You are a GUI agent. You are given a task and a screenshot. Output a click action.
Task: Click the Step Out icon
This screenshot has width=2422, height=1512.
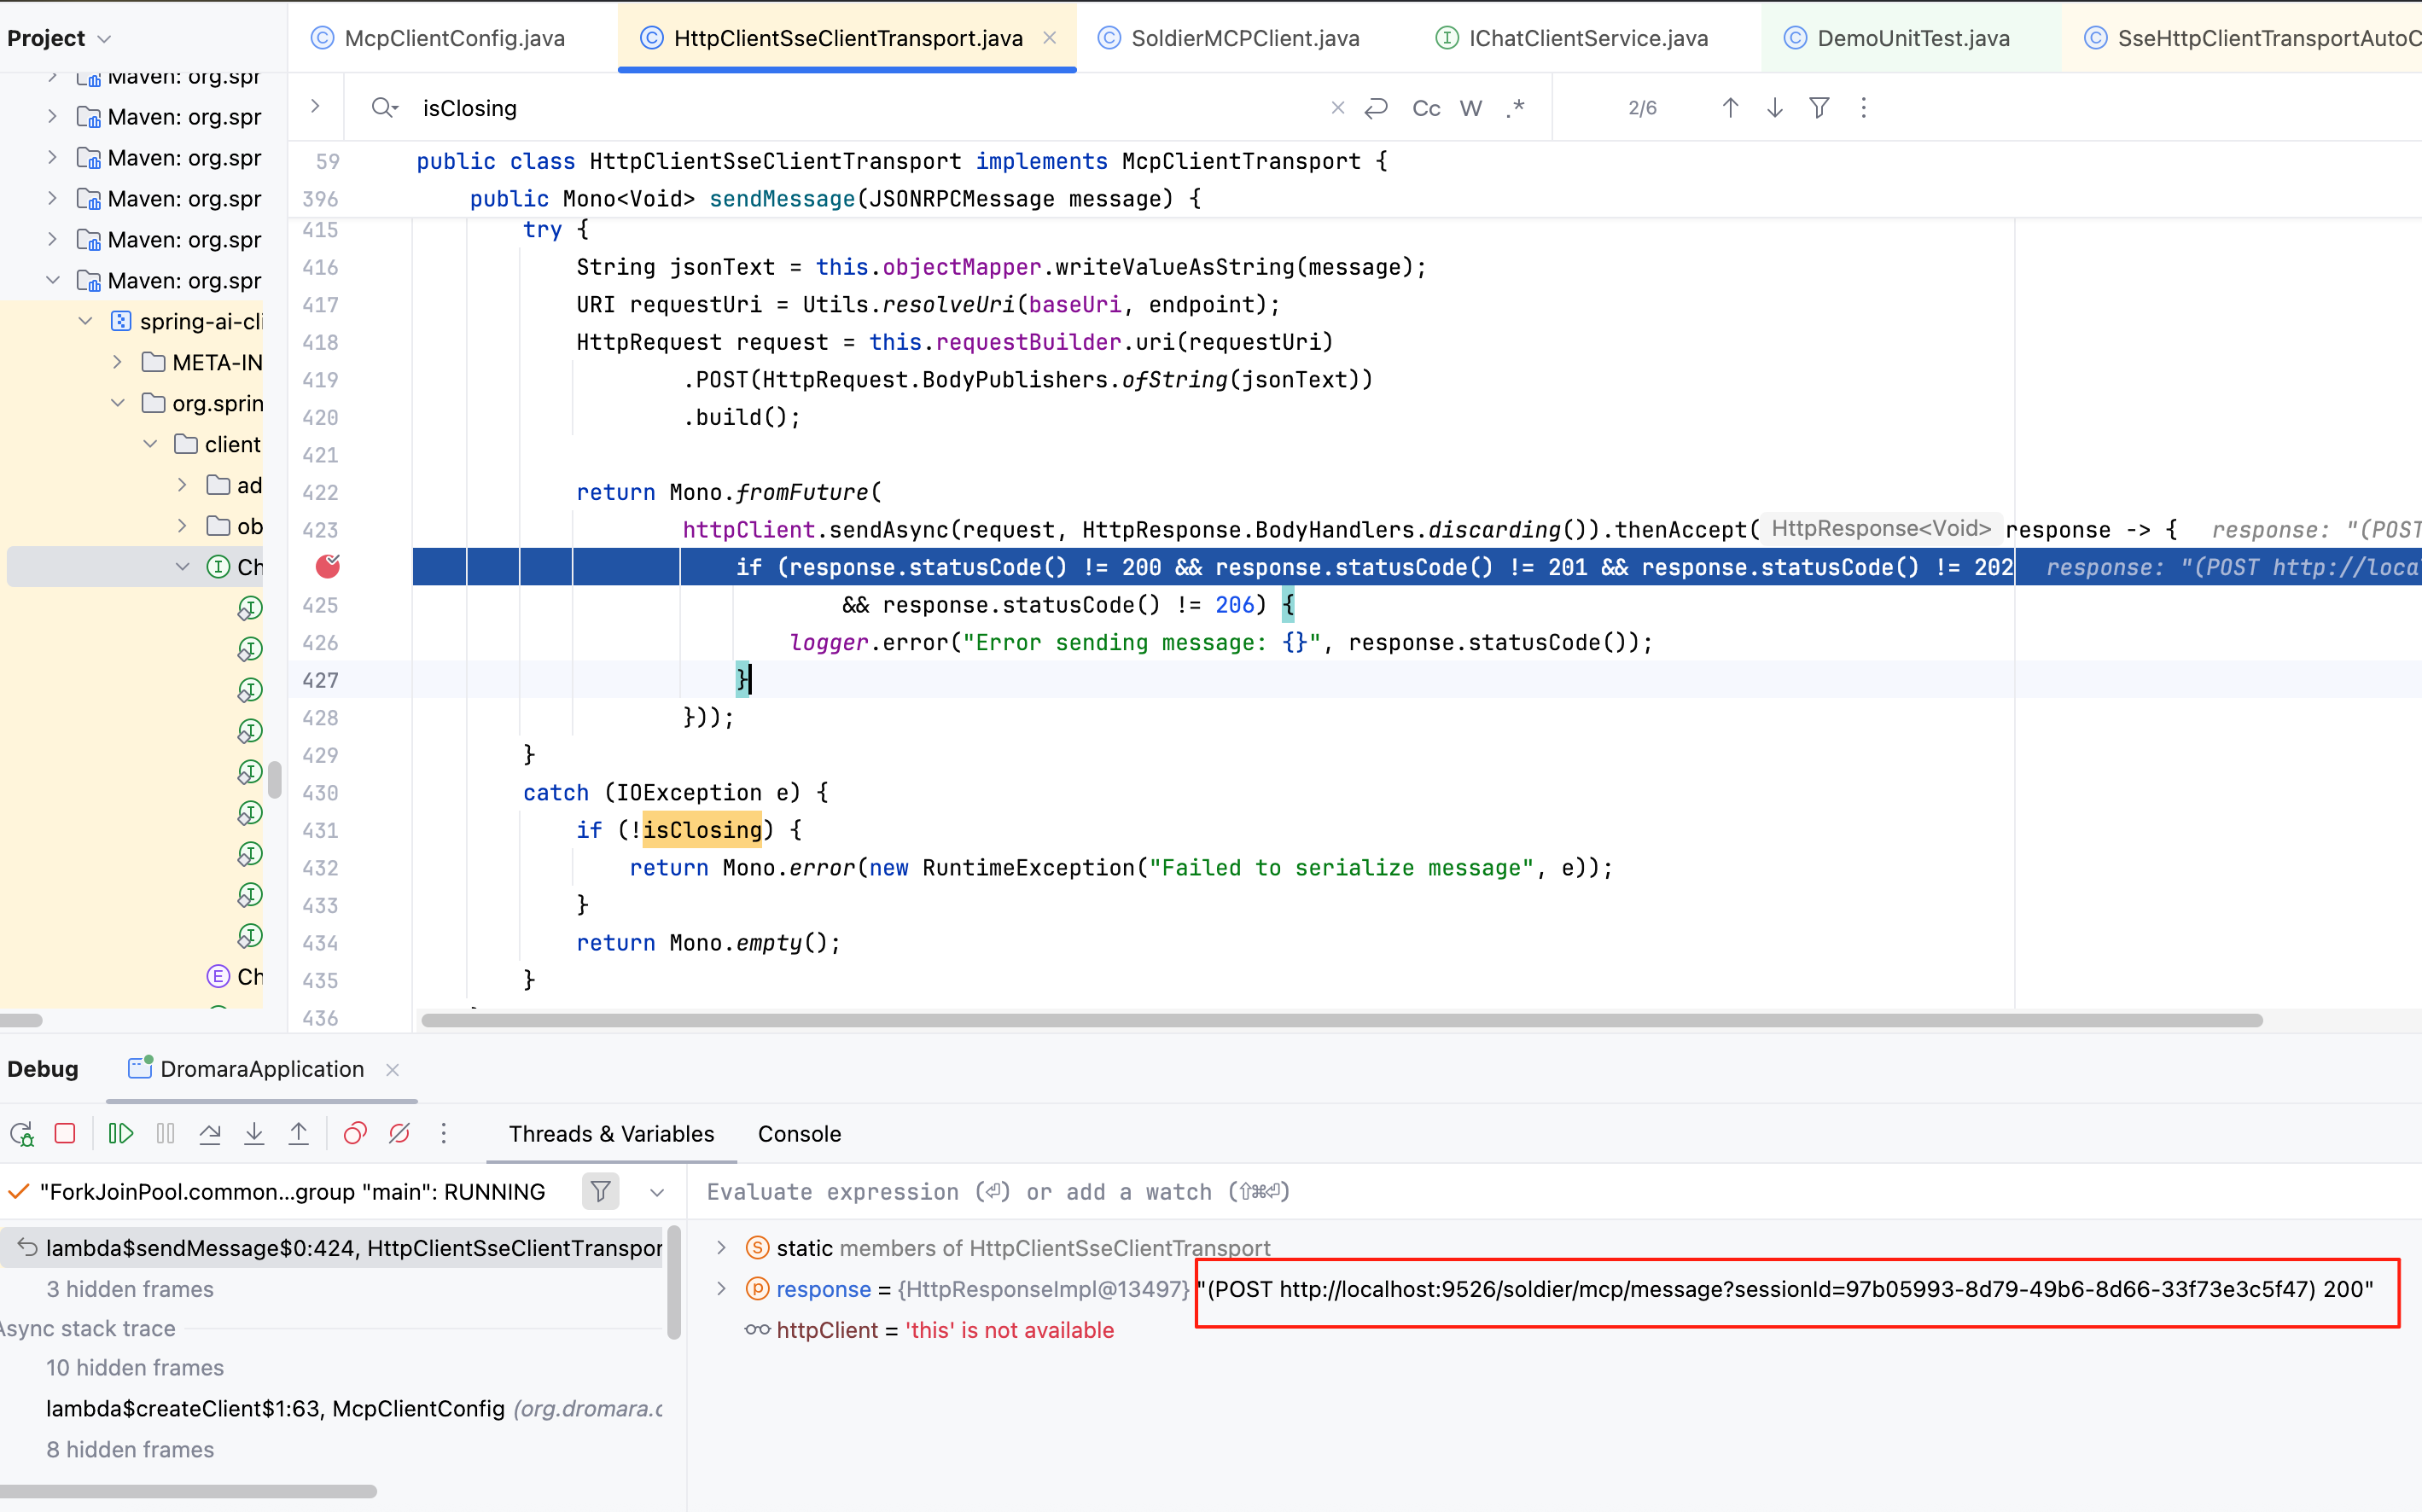(299, 1133)
